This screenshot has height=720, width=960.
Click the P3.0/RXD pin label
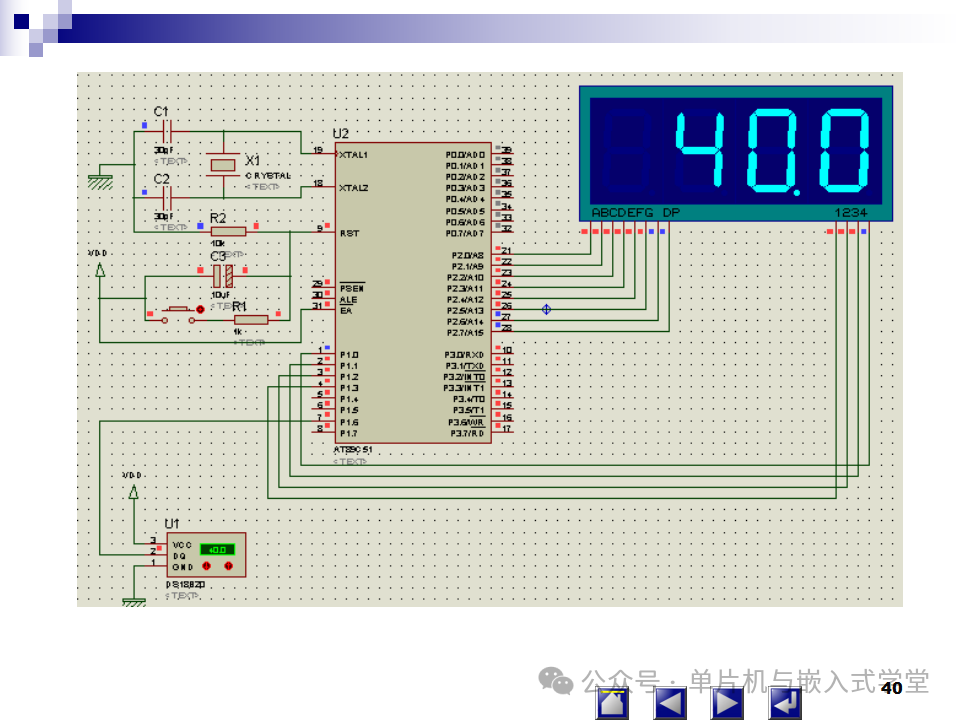pos(464,355)
